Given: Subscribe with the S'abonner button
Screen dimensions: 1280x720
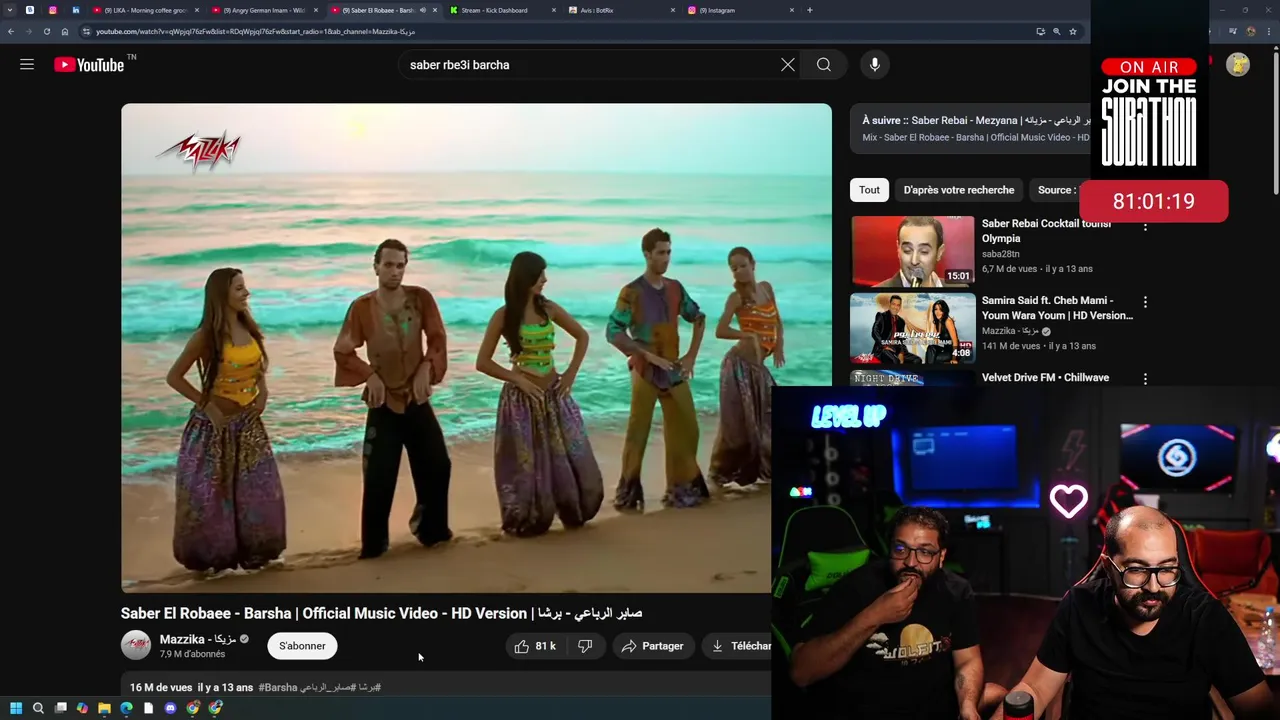Looking at the screenshot, I should click(302, 646).
